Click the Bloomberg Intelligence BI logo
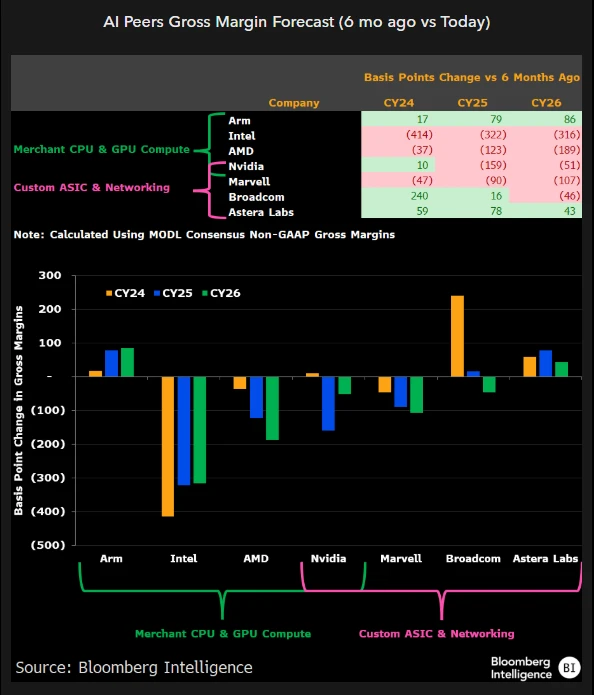 569,668
